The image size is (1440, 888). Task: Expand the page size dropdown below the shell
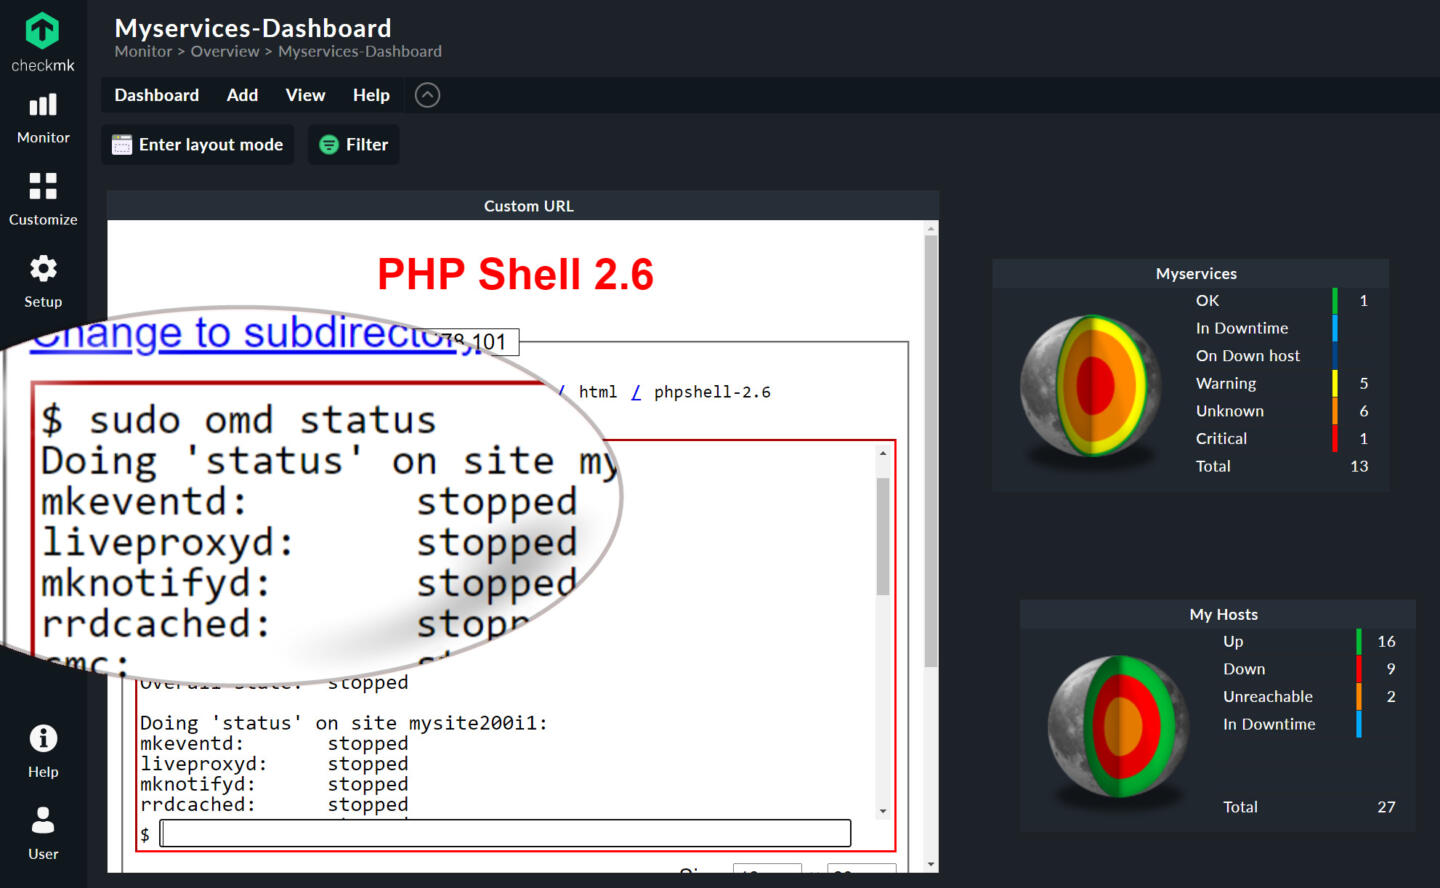coord(766,872)
